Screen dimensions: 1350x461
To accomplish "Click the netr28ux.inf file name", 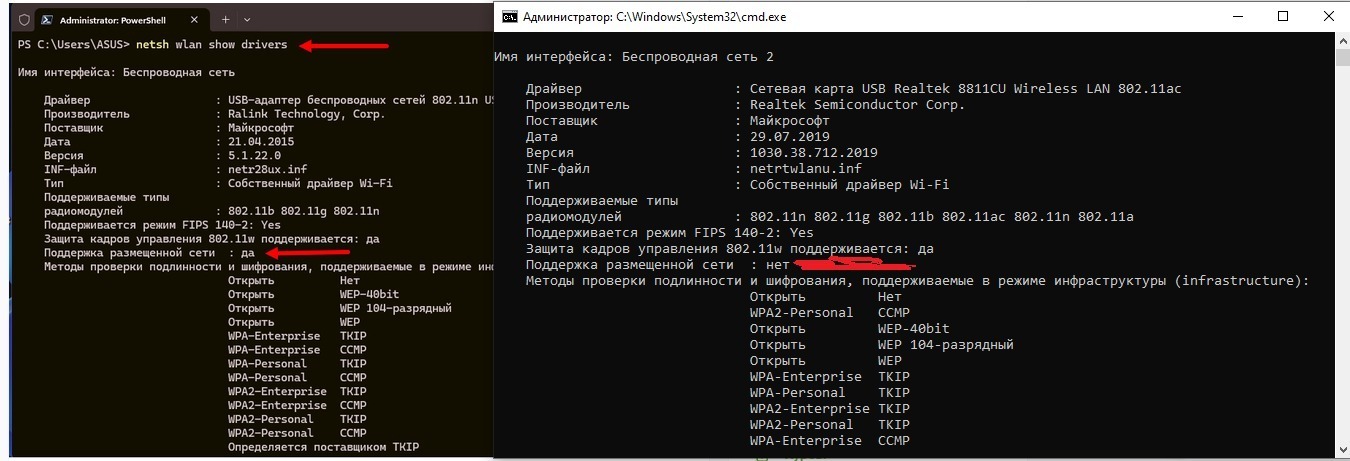I will 264,170.
